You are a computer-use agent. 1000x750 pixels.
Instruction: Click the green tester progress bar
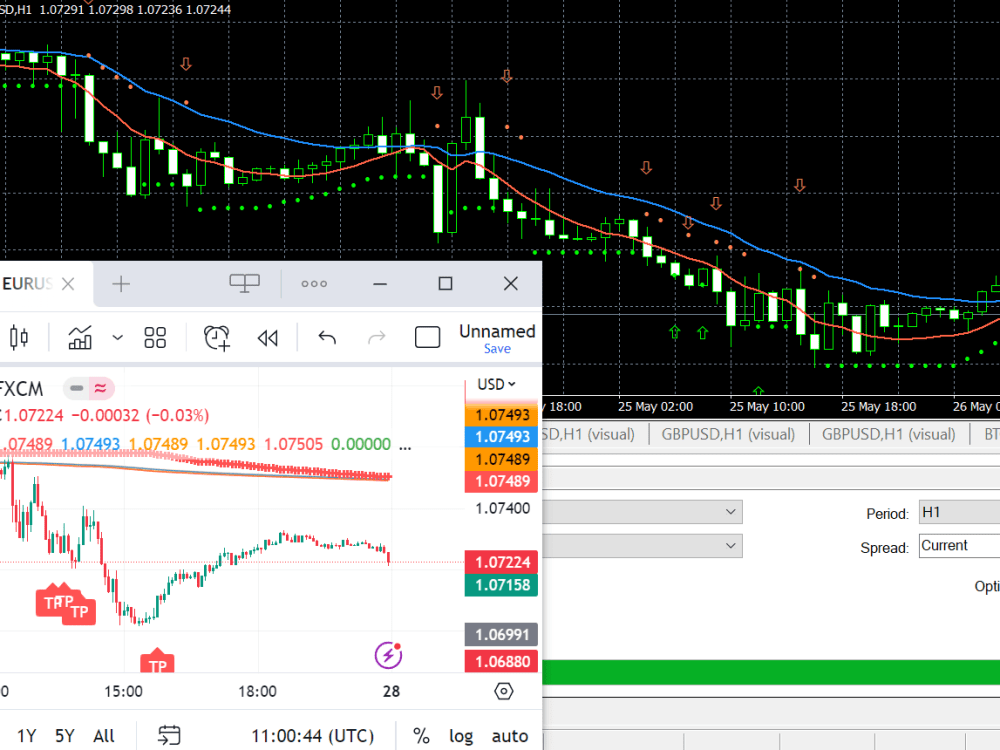[771, 672]
